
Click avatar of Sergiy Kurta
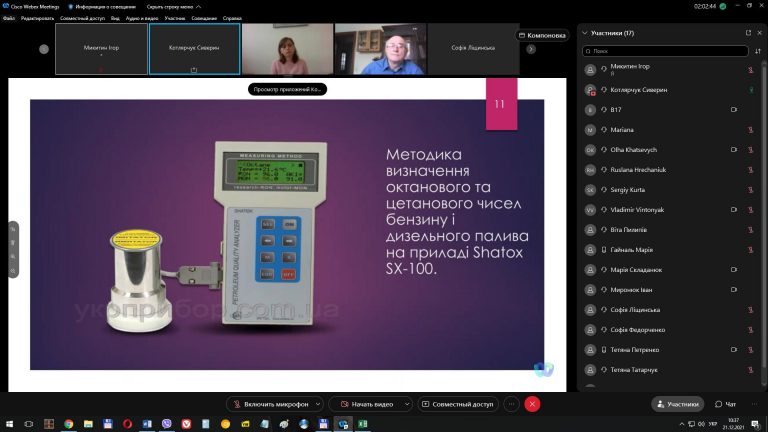pos(590,190)
